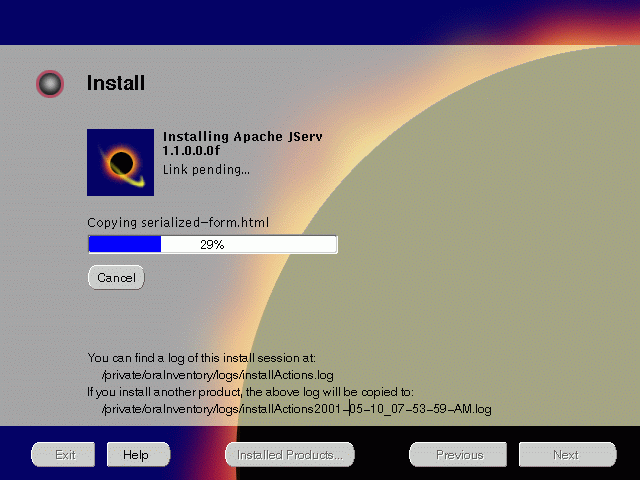The image size is (640, 480).
Task: Click the Exit button
Action: click(x=63, y=454)
